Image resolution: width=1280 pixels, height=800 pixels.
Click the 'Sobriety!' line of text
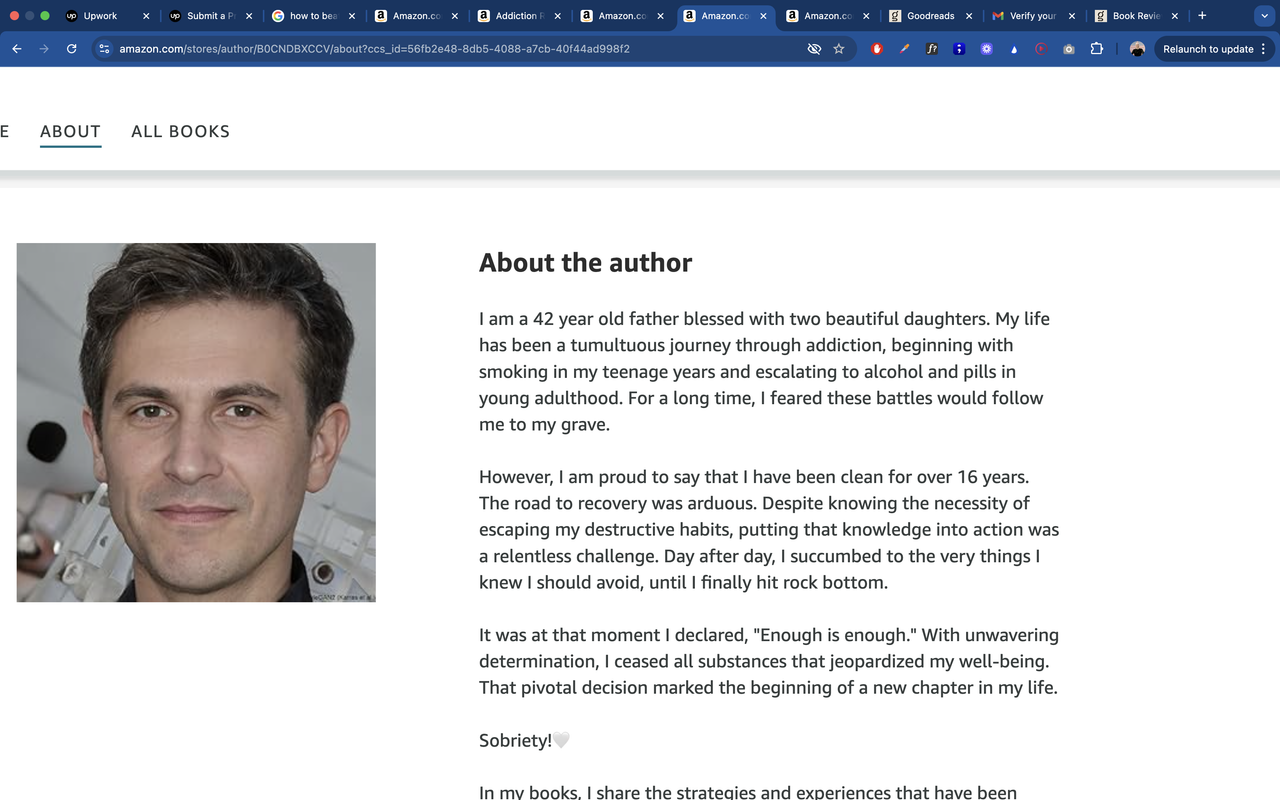click(524, 740)
